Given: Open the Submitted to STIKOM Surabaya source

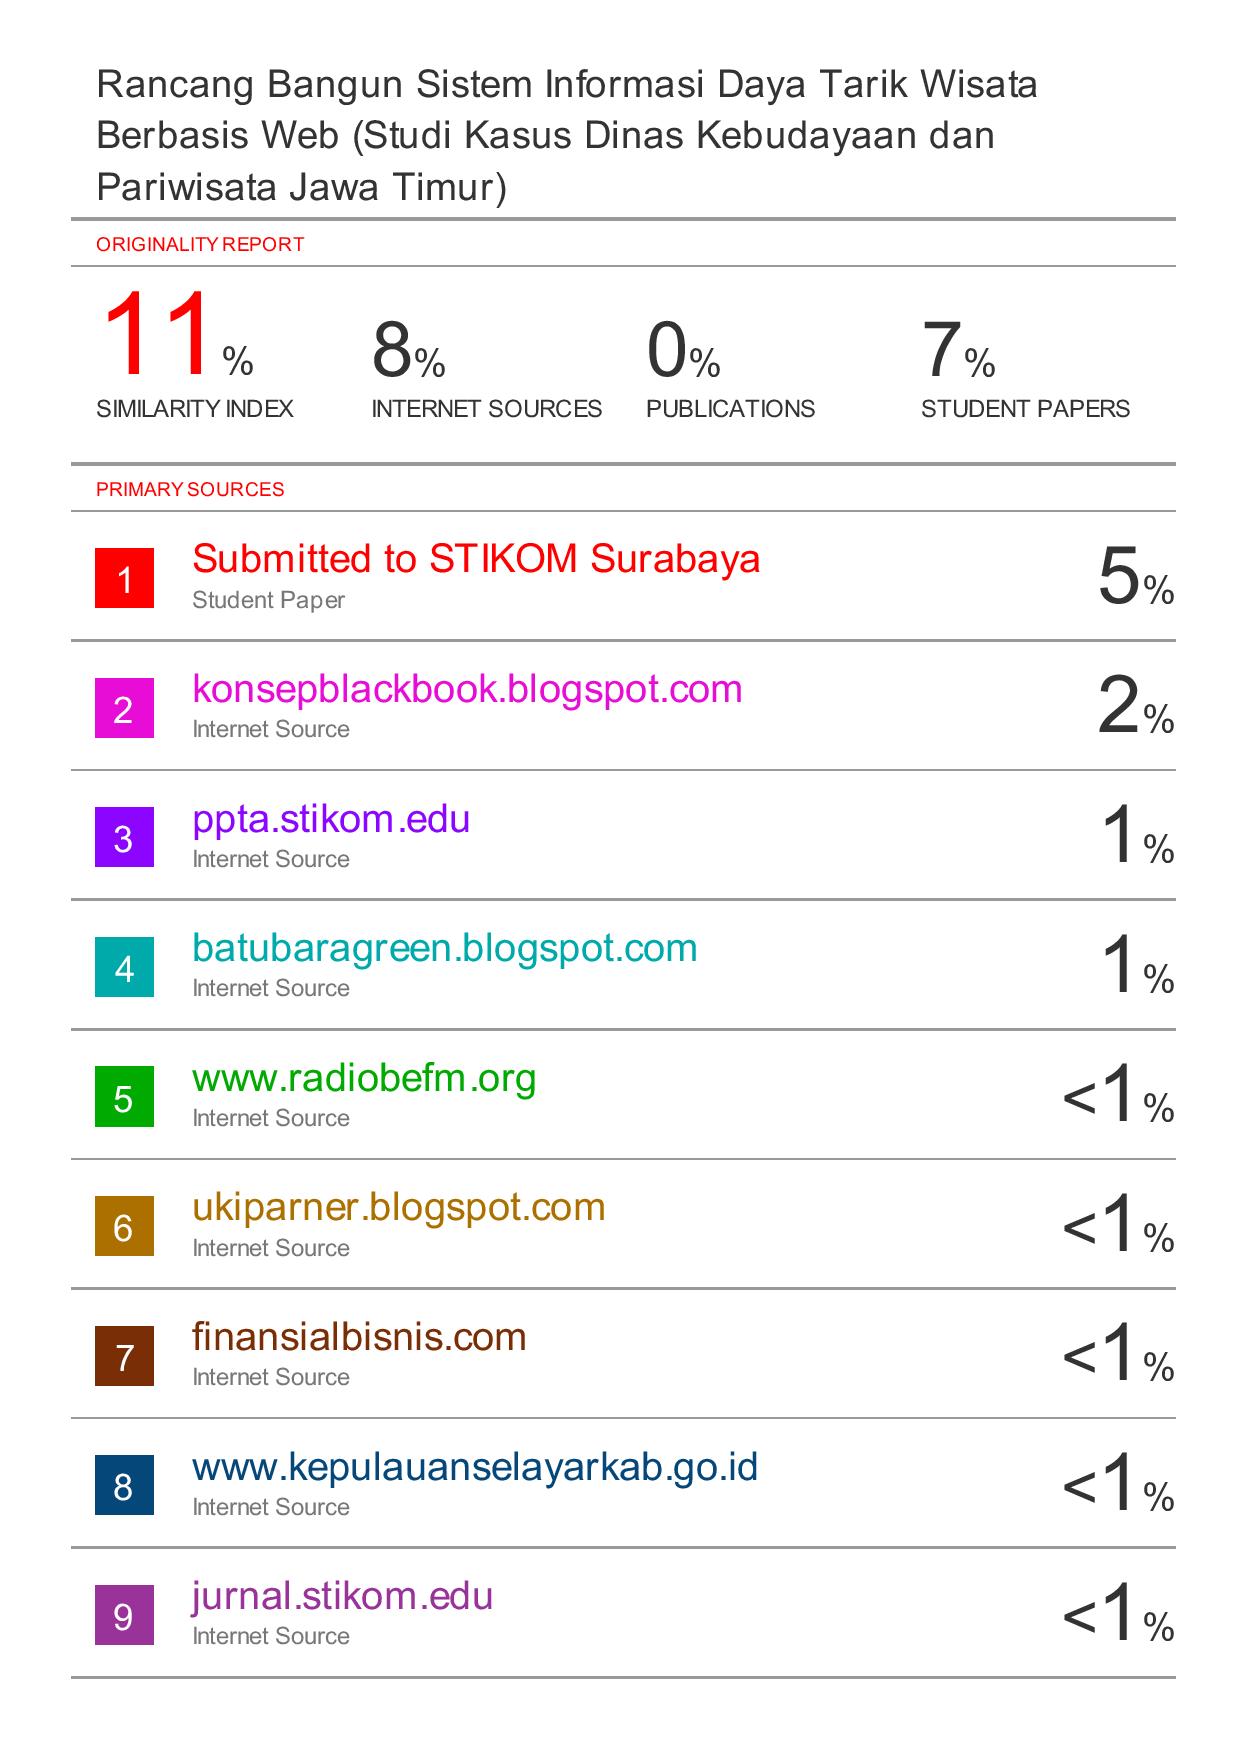Looking at the screenshot, I should click(476, 559).
